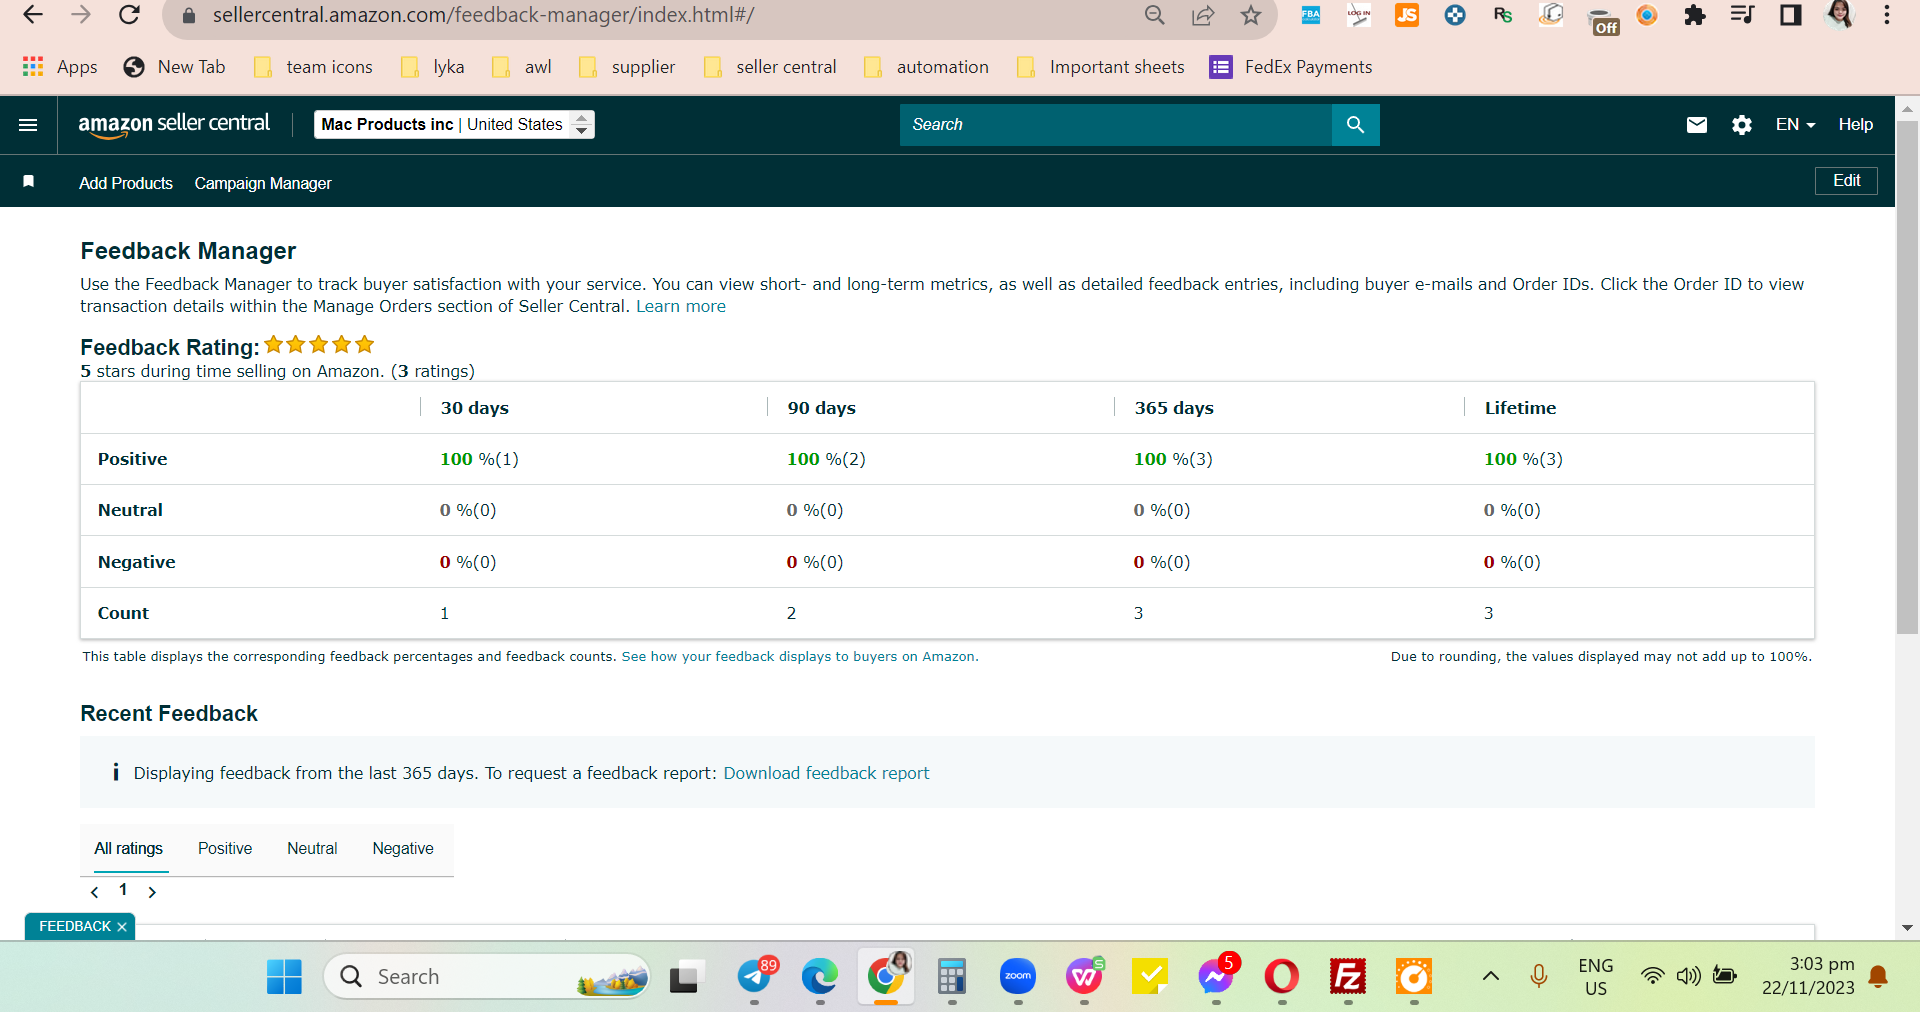This screenshot has width=1920, height=1012.
Task: Click the orange JS extension icon
Action: (x=1407, y=15)
